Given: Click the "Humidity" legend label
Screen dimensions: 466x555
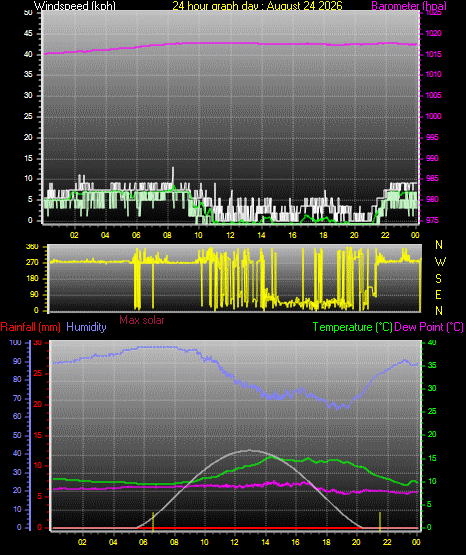Looking at the screenshot, I should [86, 327].
